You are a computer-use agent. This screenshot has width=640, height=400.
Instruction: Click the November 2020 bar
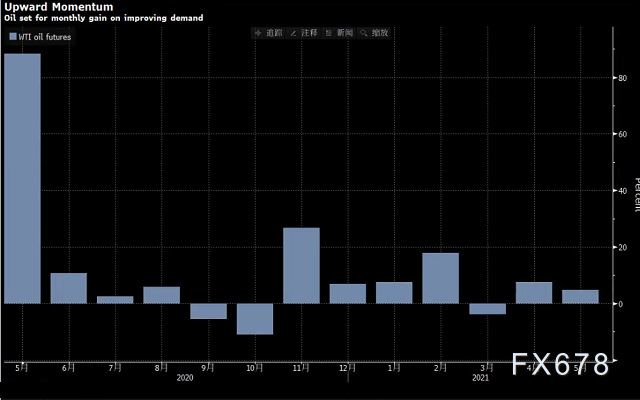pyautogui.click(x=301, y=265)
